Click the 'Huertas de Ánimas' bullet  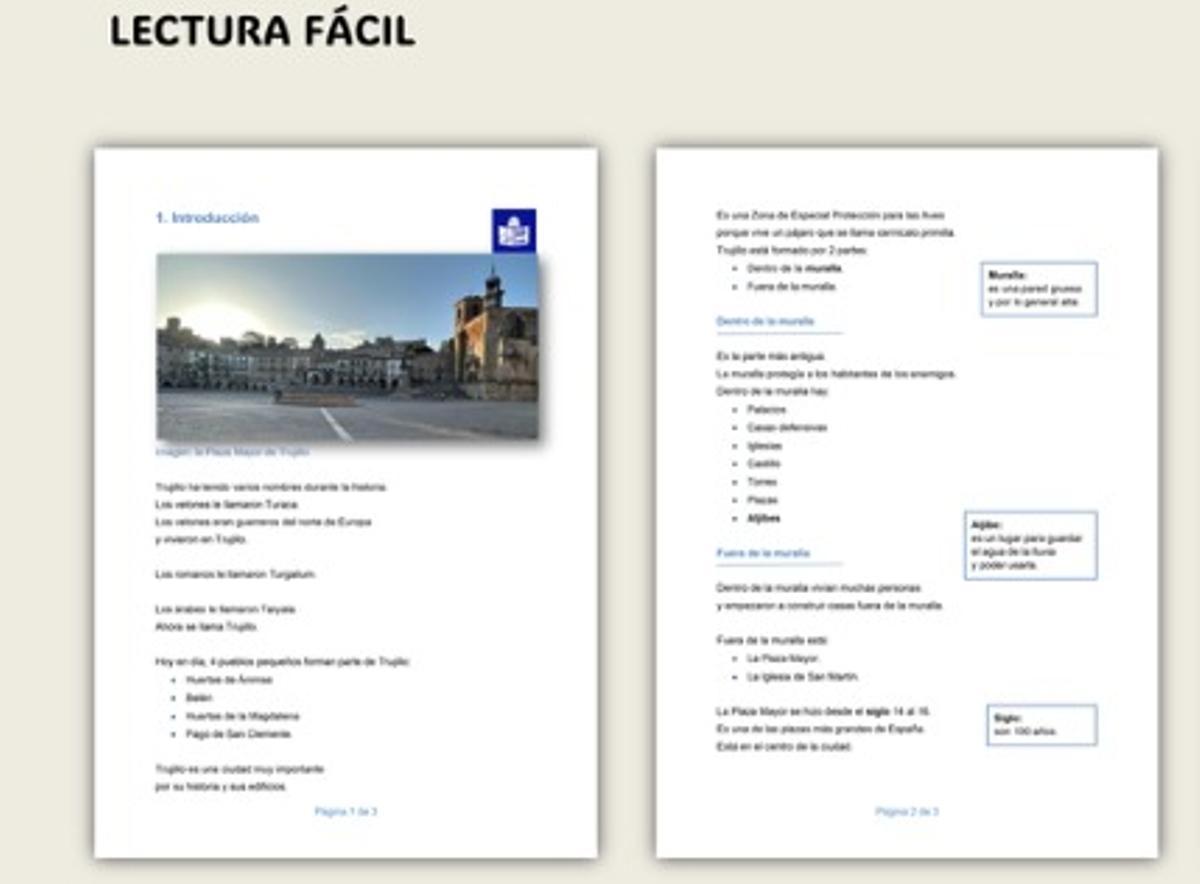pos(229,680)
